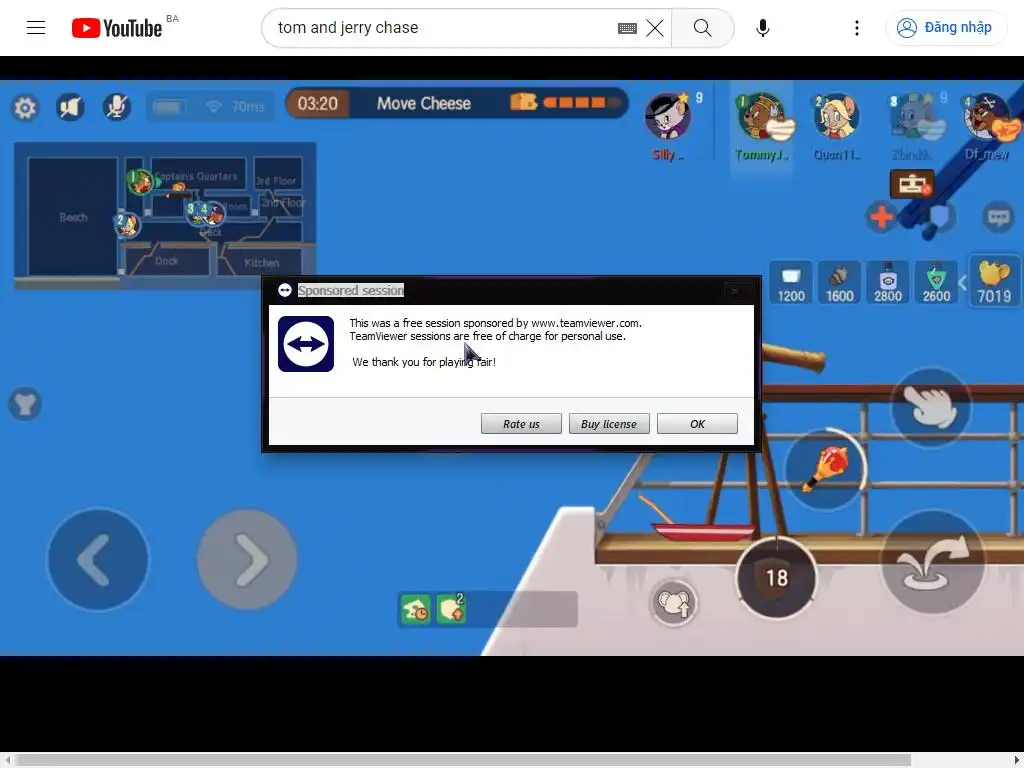Image resolution: width=1024 pixels, height=768 pixels.
Task: Clear the search query with the X
Action: click(x=654, y=28)
